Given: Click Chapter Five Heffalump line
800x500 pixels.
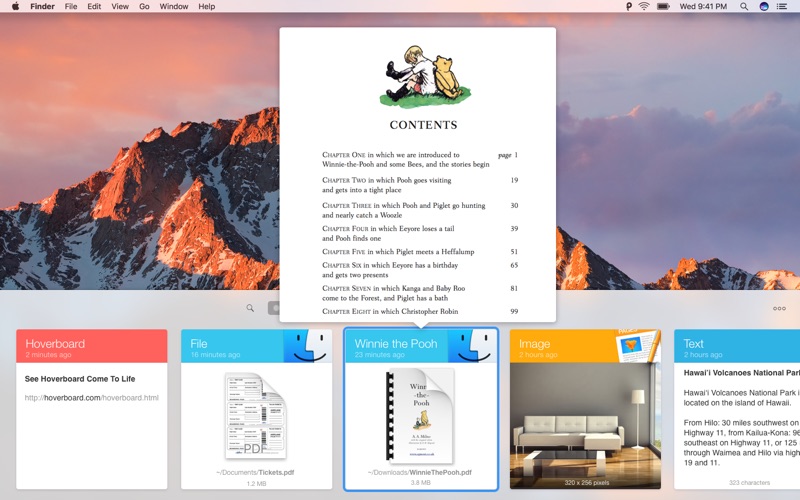Looking at the screenshot, I should 420,252.
